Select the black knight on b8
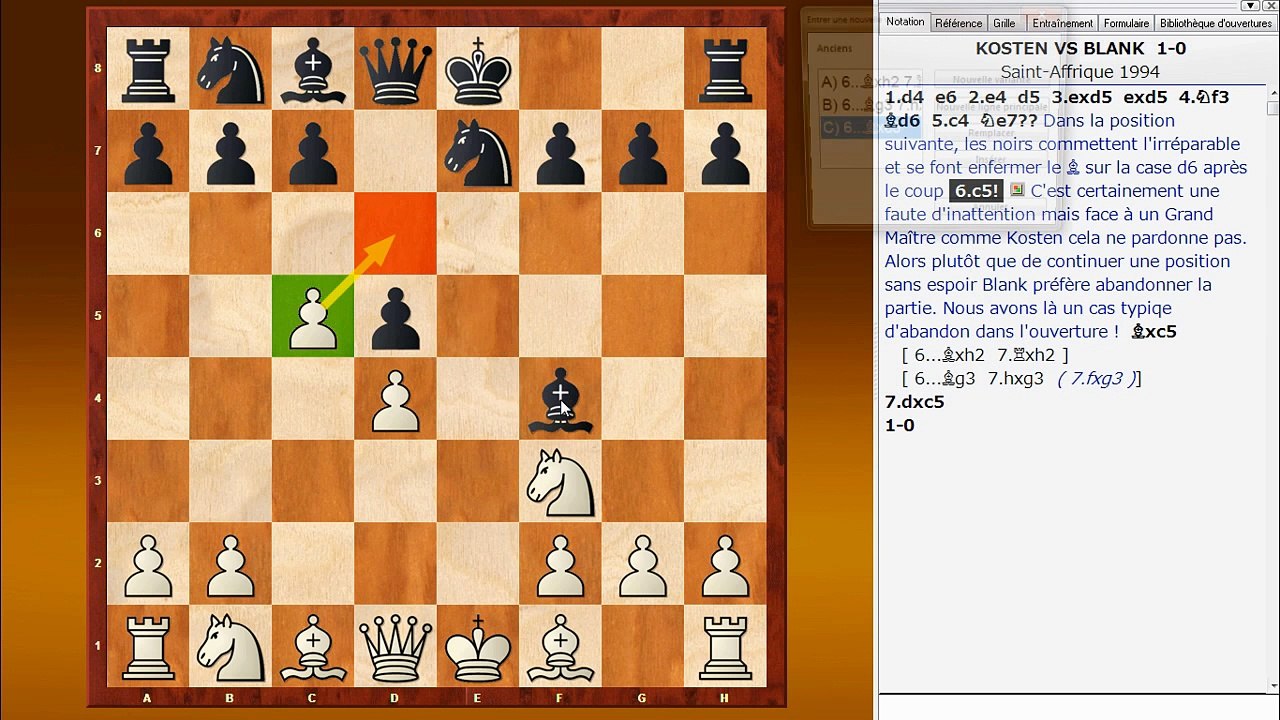1280x720 pixels. (x=230, y=69)
